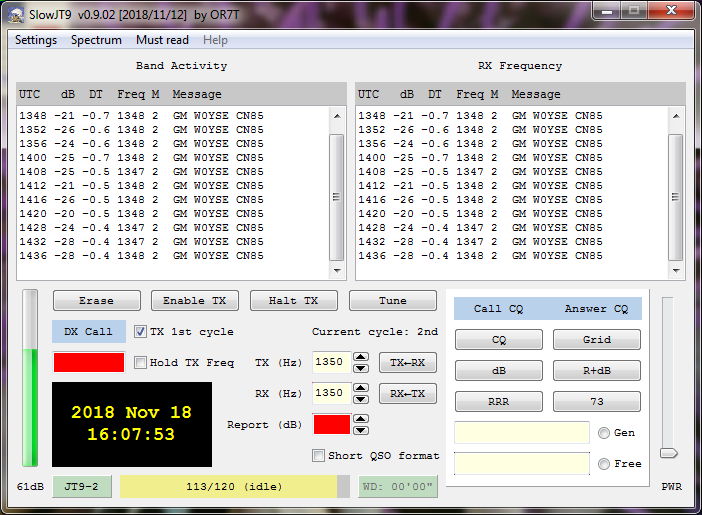Enable Short QSO format checkbox
The height and width of the screenshot is (515, 702).
pos(318,455)
